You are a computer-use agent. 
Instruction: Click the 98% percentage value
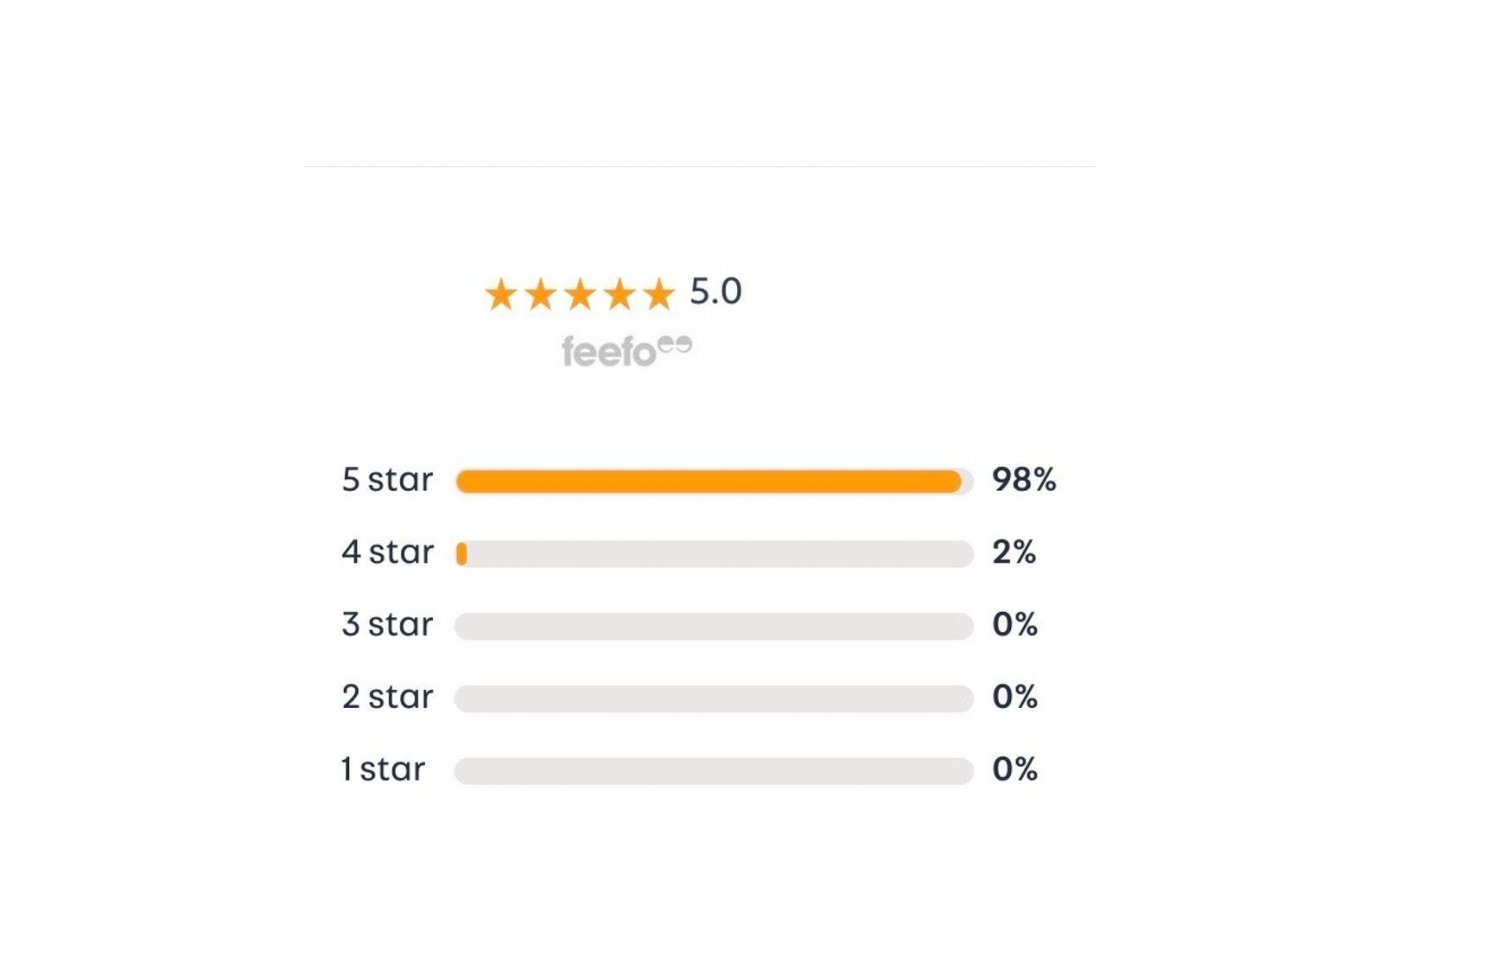pyautogui.click(x=1024, y=480)
